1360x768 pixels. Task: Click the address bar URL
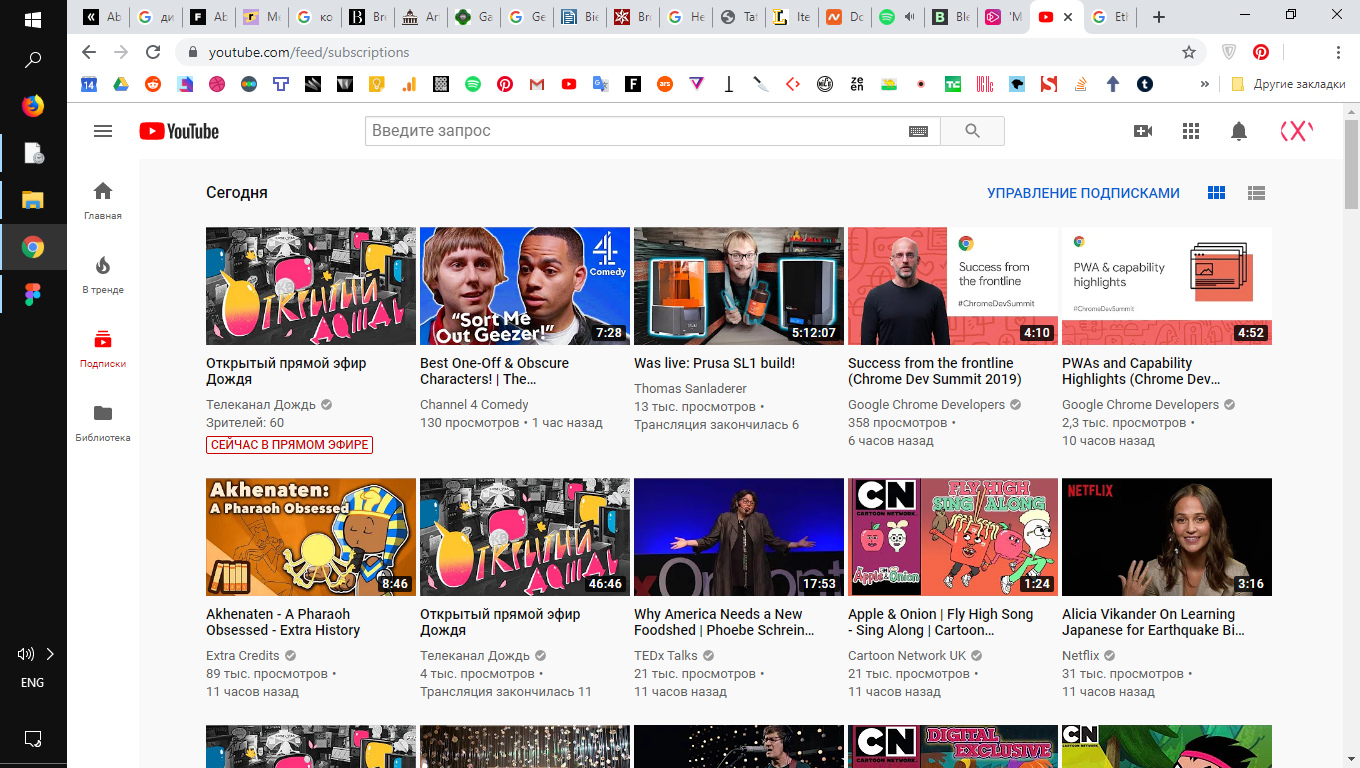coord(309,52)
